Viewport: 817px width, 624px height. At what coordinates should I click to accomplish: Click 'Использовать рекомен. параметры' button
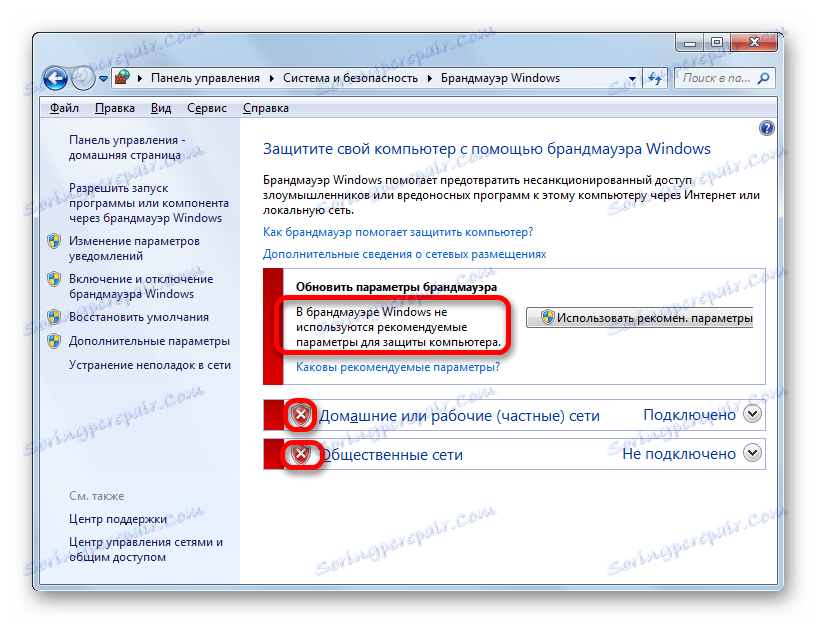(639, 317)
